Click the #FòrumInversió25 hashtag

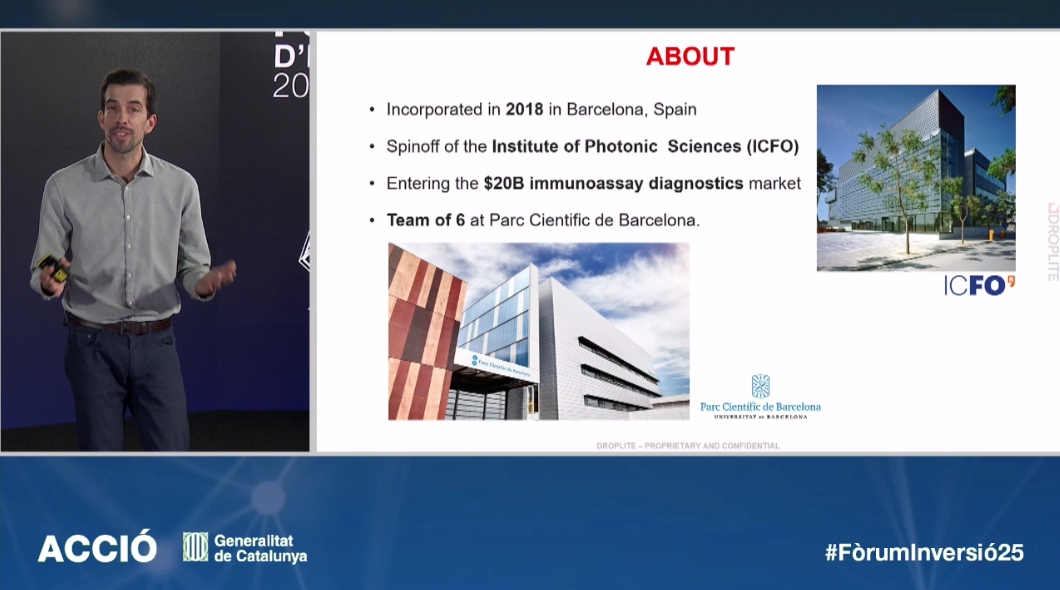point(924,552)
